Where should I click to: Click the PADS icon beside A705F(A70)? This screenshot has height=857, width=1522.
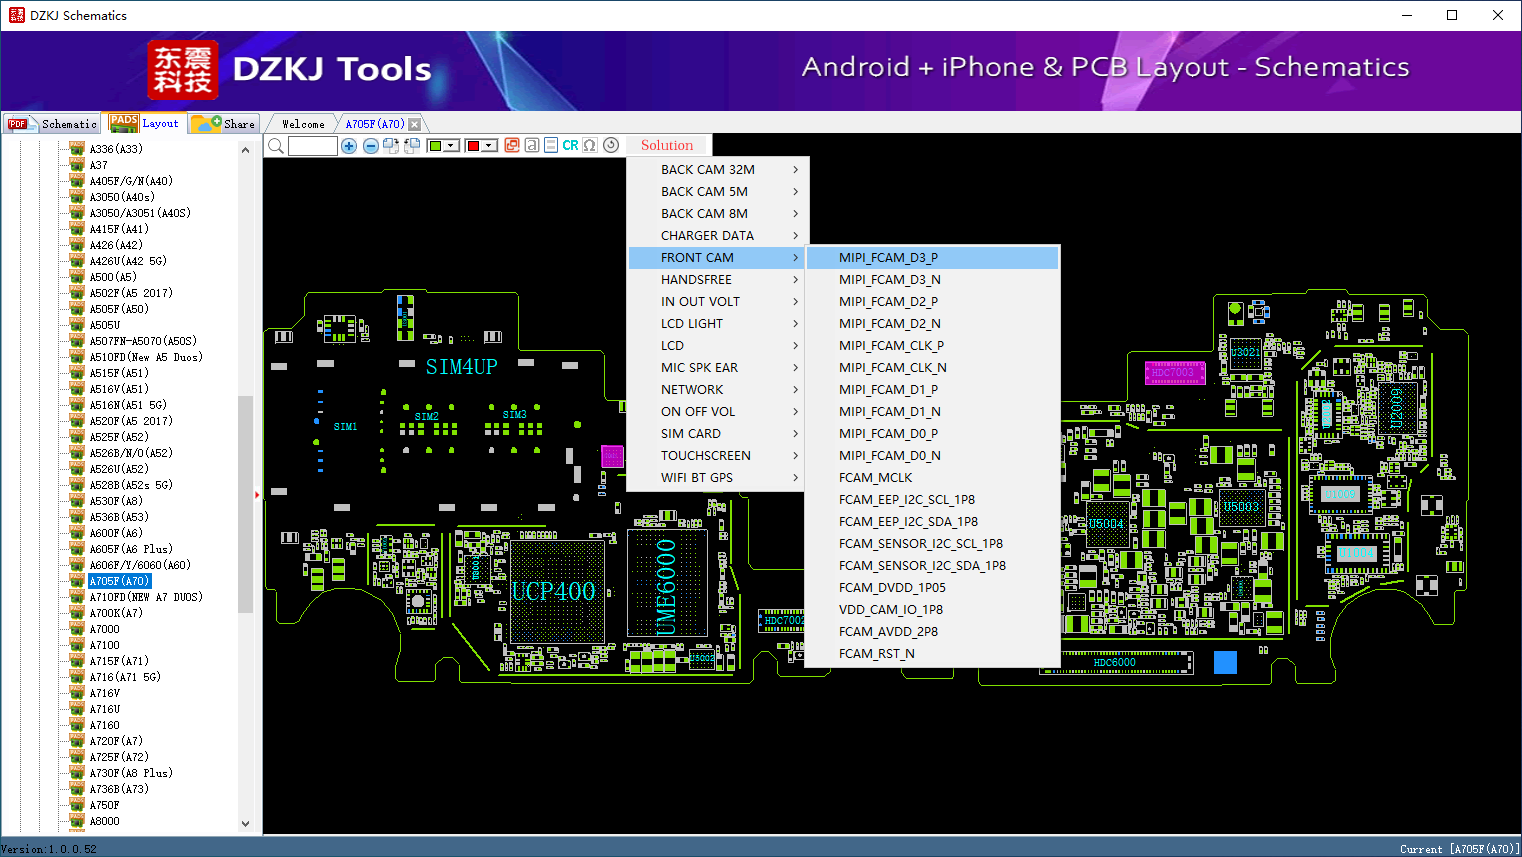tap(77, 581)
